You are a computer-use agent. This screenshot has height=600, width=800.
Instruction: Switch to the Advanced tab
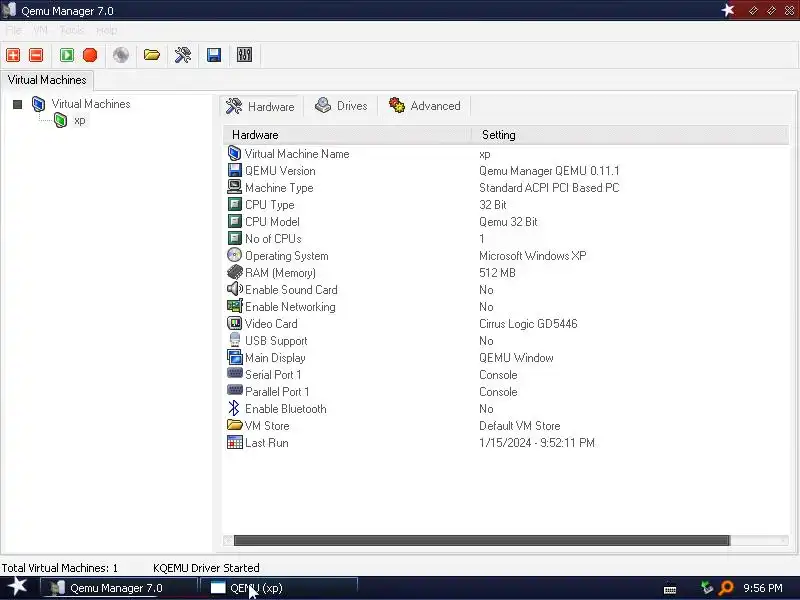[424, 106]
